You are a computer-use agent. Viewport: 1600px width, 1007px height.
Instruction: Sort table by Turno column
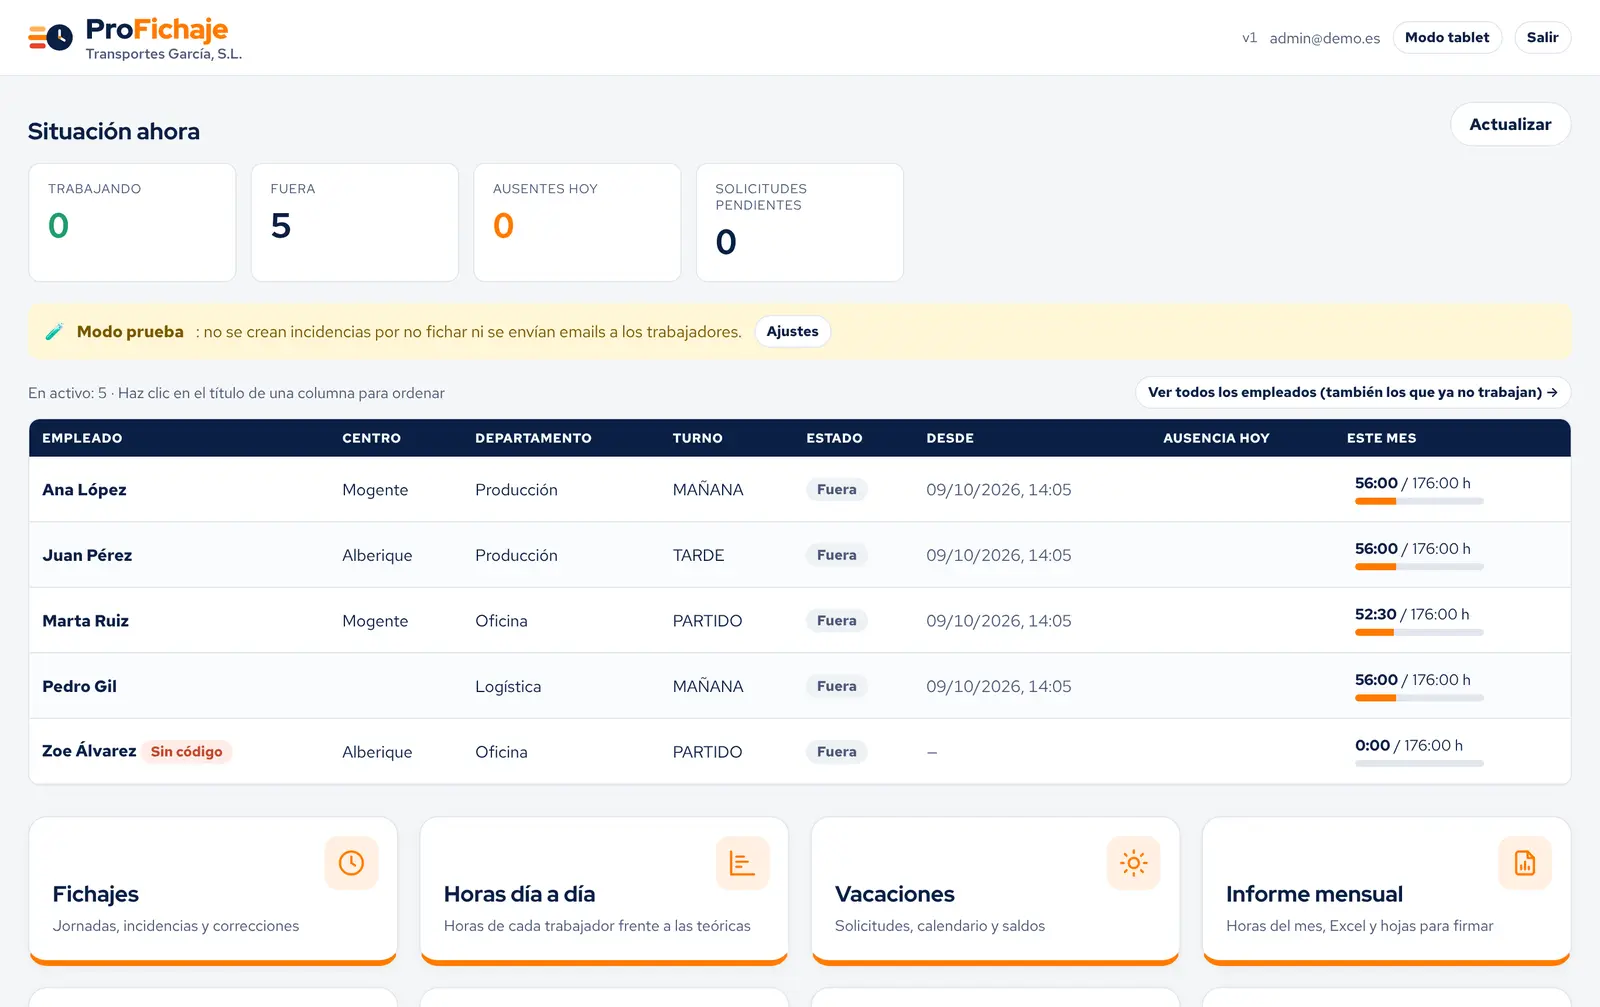(x=697, y=438)
